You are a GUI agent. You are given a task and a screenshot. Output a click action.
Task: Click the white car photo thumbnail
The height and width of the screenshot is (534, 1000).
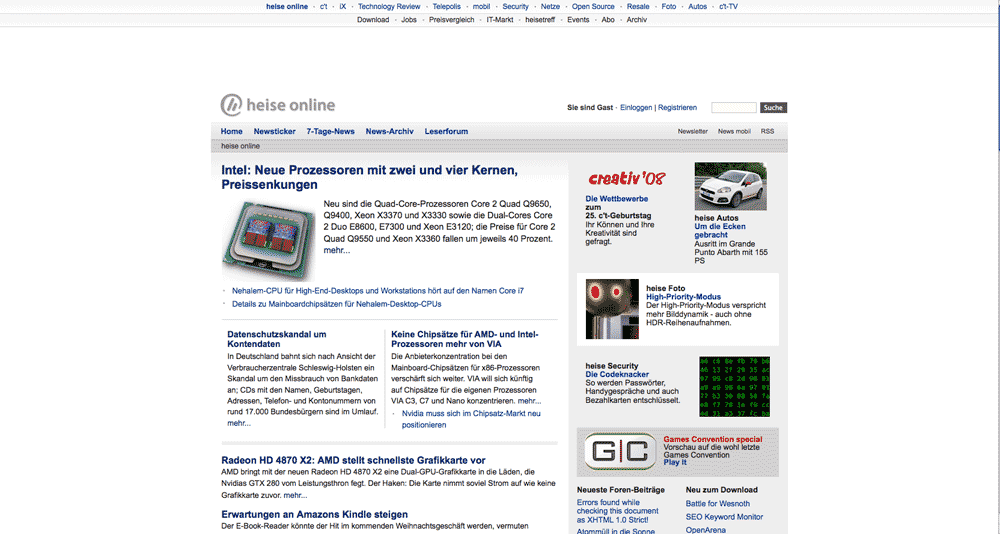730,186
